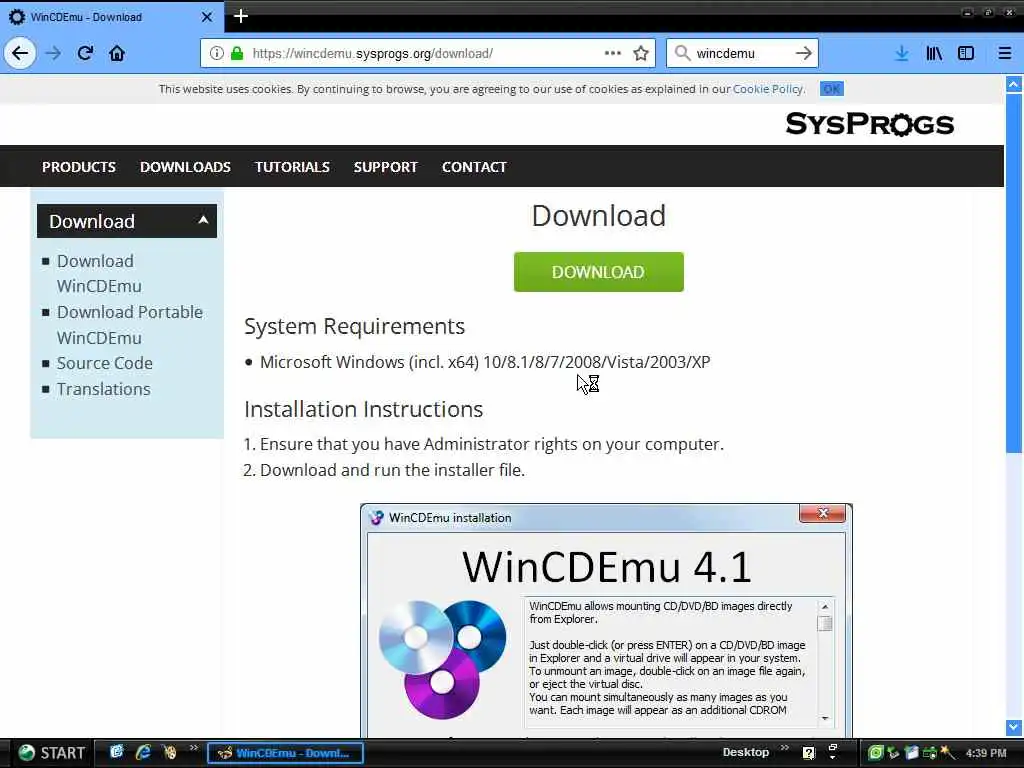The image size is (1024, 768).
Task: Reload the page with the refresh icon
Action: coord(85,53)
